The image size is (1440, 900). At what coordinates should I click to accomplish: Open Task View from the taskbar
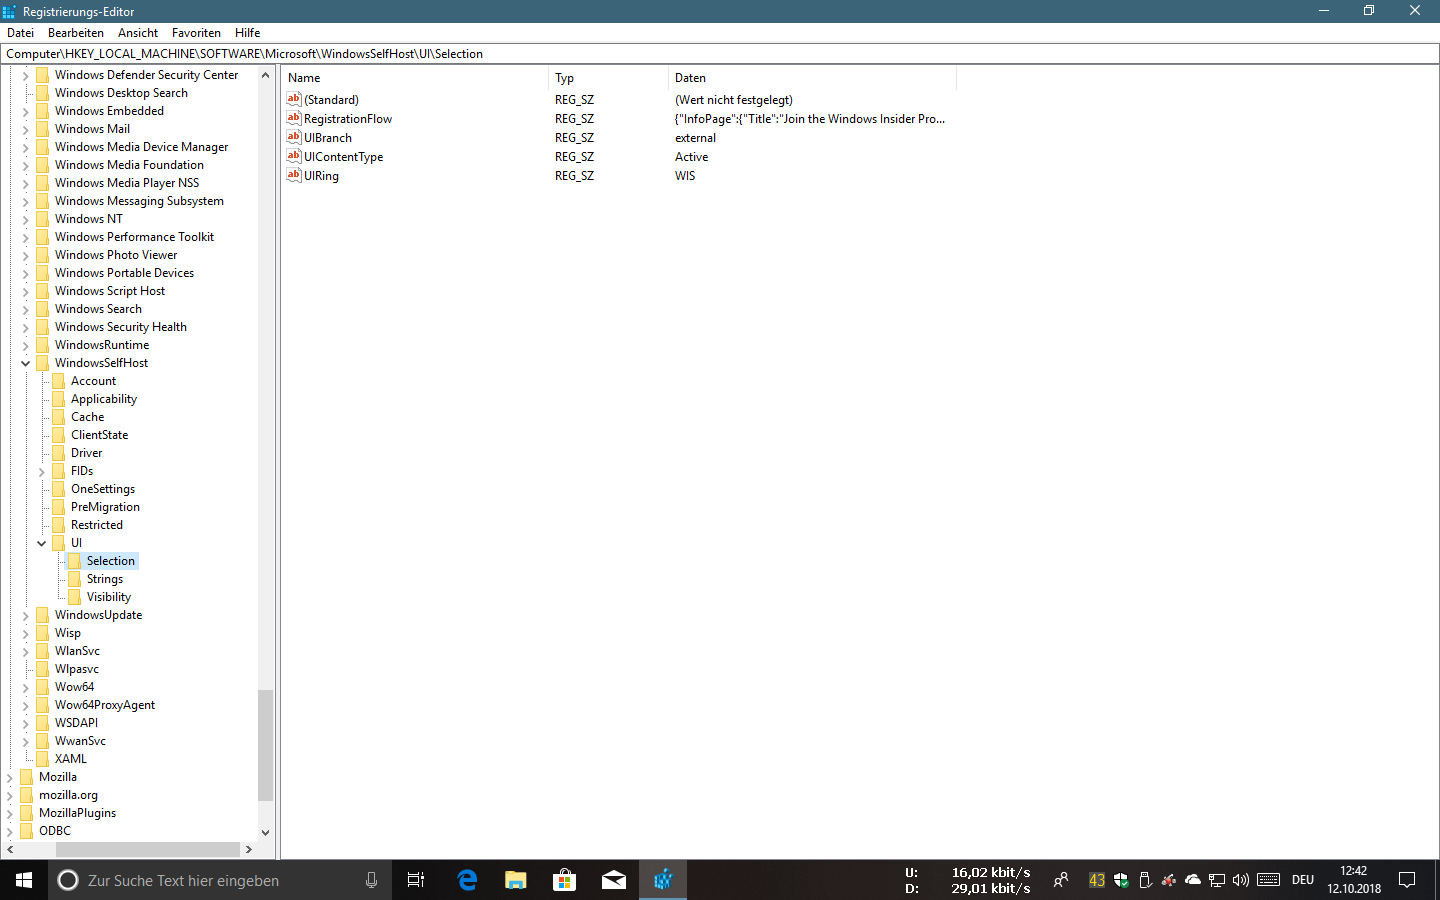pos(416,880)
